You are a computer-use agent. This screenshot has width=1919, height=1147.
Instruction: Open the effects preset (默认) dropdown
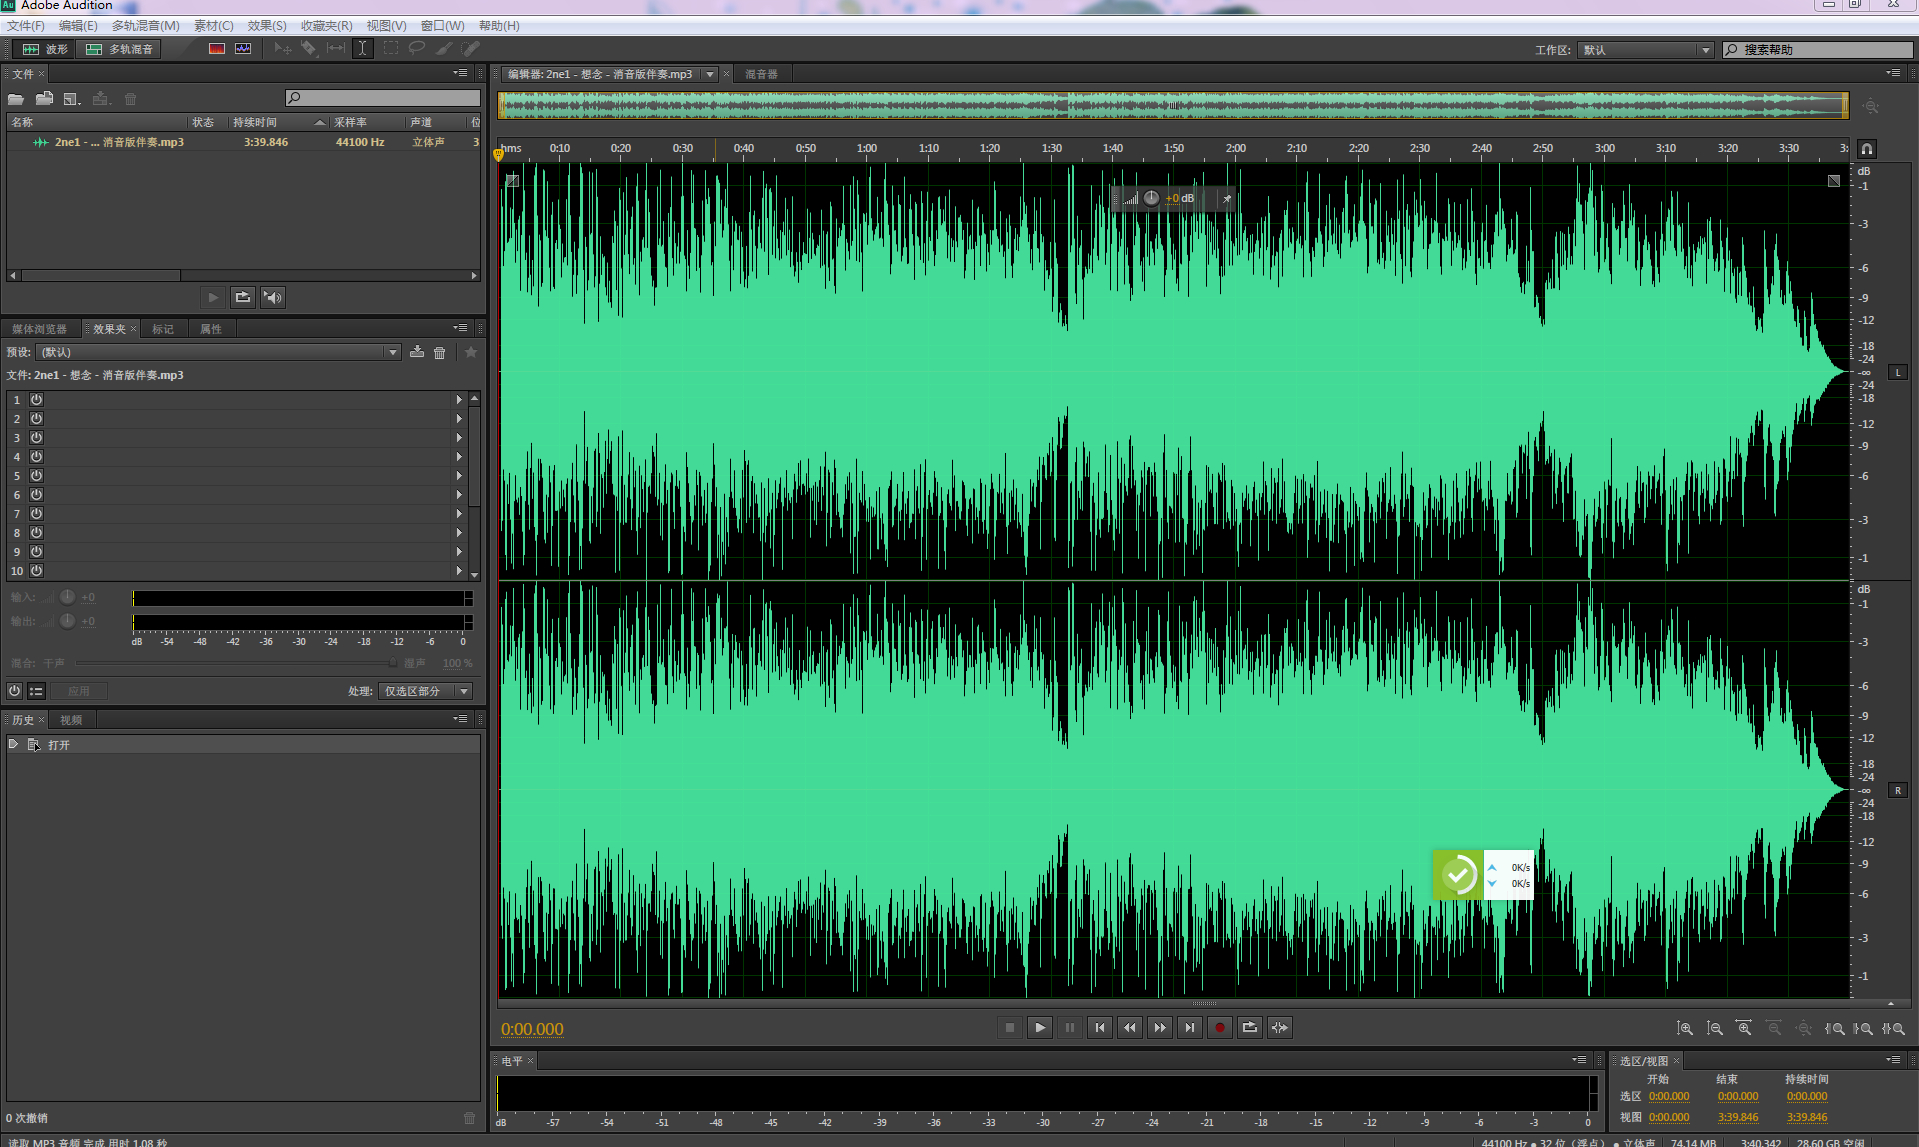(392, 352)
